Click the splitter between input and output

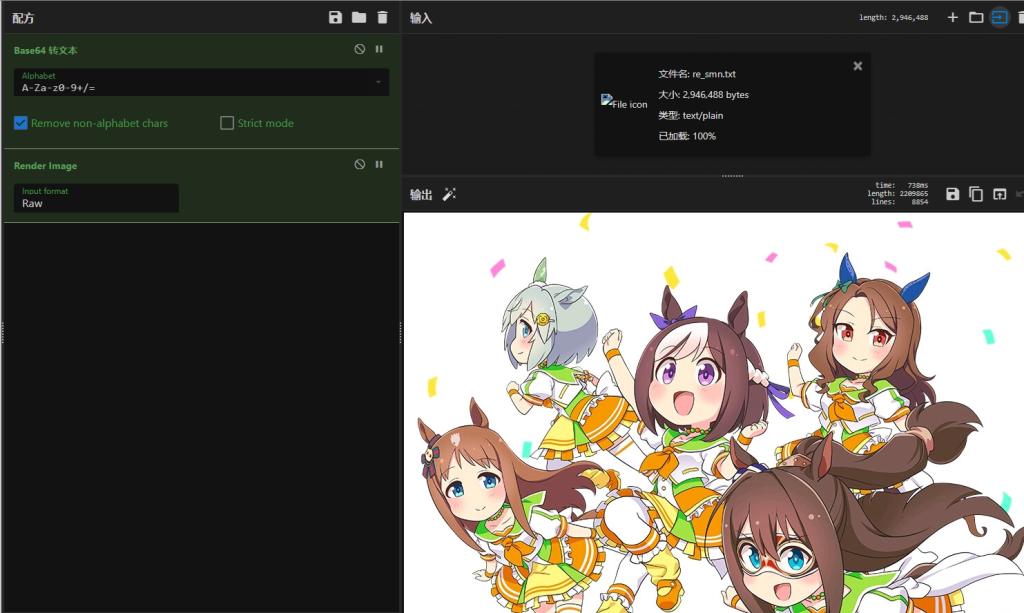tap(732, 176)
